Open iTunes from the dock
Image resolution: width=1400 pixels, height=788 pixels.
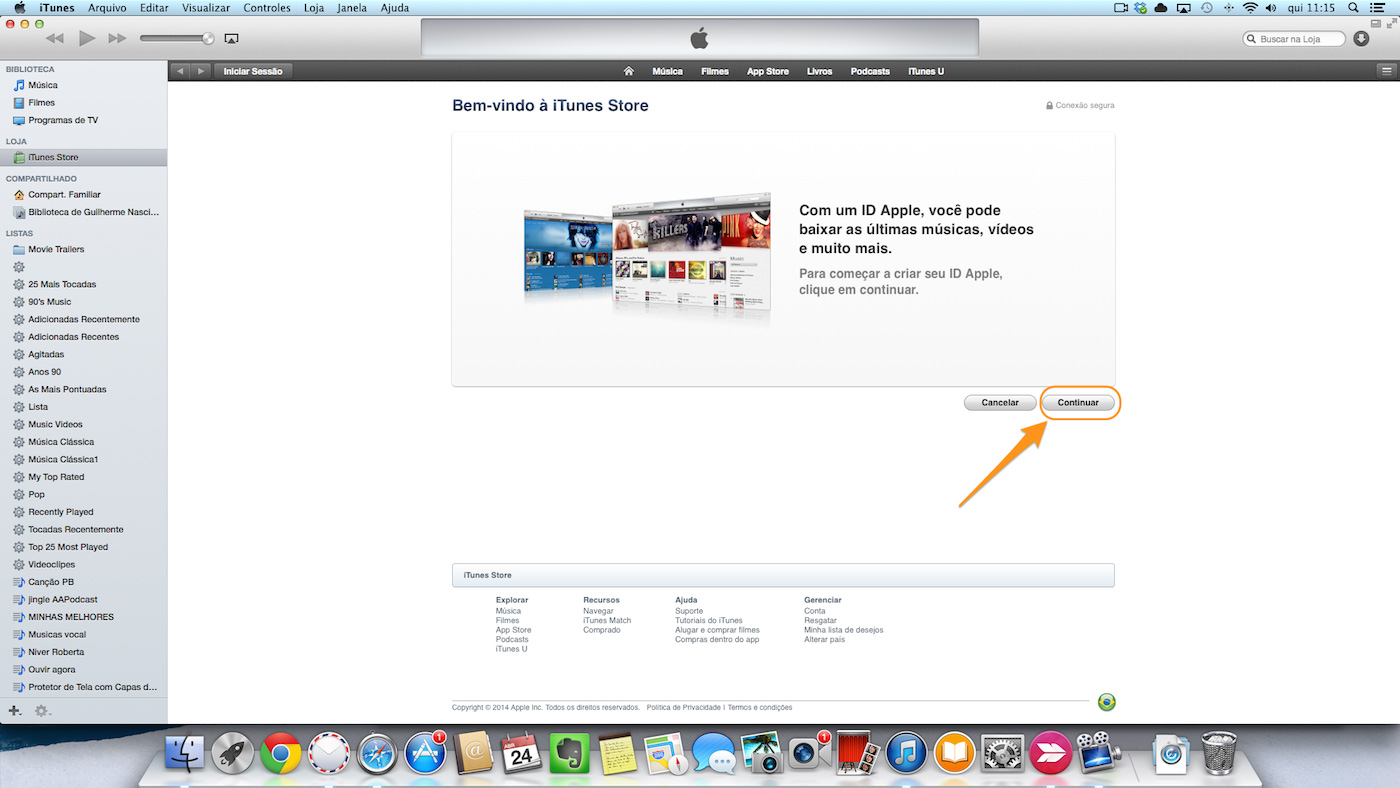906,754
